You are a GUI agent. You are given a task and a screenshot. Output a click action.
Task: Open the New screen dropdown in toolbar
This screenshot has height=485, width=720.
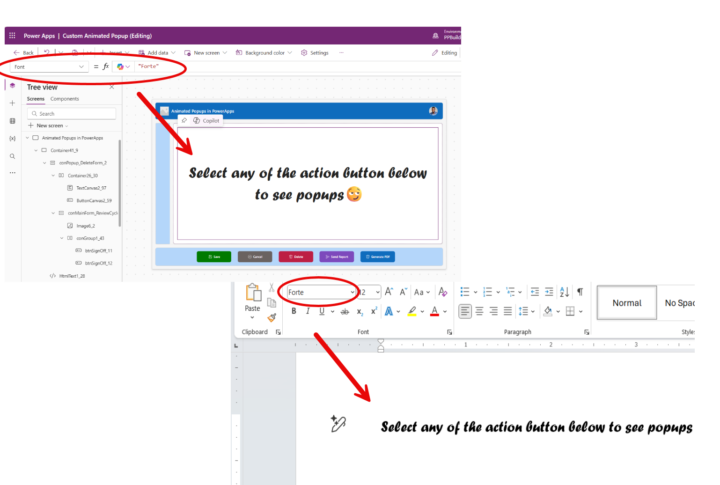[205, 53]
